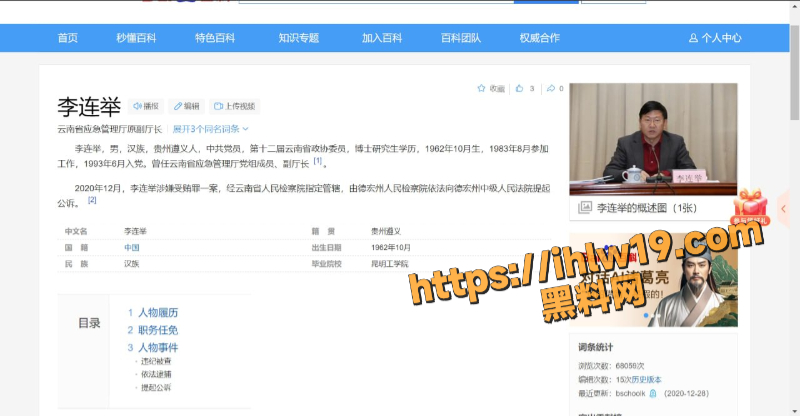Screen dimensions: 800x416
Task: Jump to subsection 提起公诉
Action: pyautogui.click(x=156, y=387)
